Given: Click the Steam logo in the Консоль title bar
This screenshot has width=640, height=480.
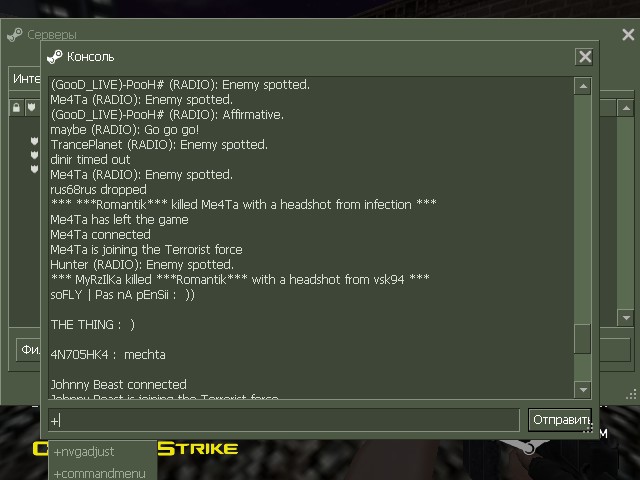Looking at the screenshot, I should point(55,57).
